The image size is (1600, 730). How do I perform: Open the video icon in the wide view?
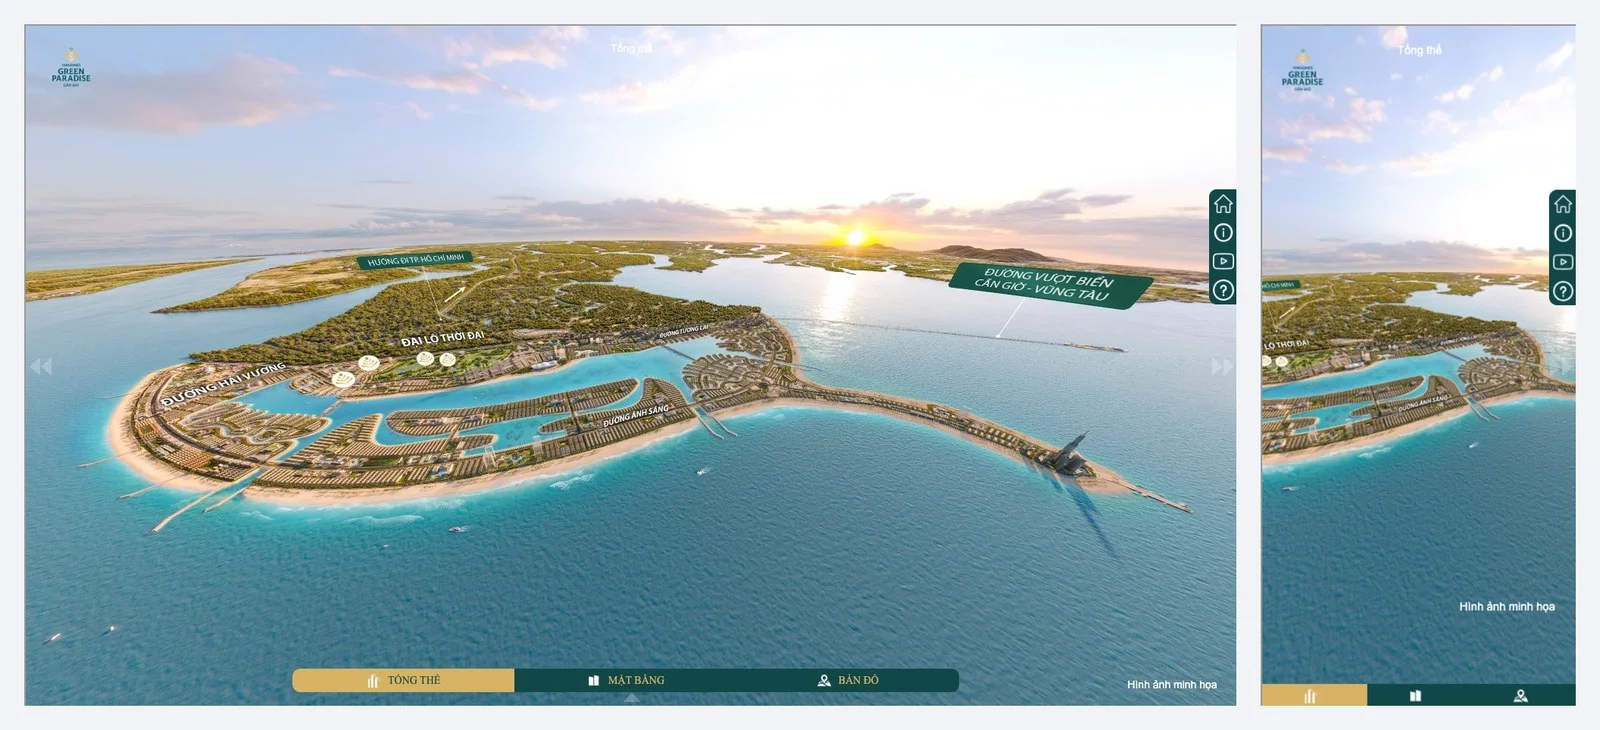click(1222, 261)
